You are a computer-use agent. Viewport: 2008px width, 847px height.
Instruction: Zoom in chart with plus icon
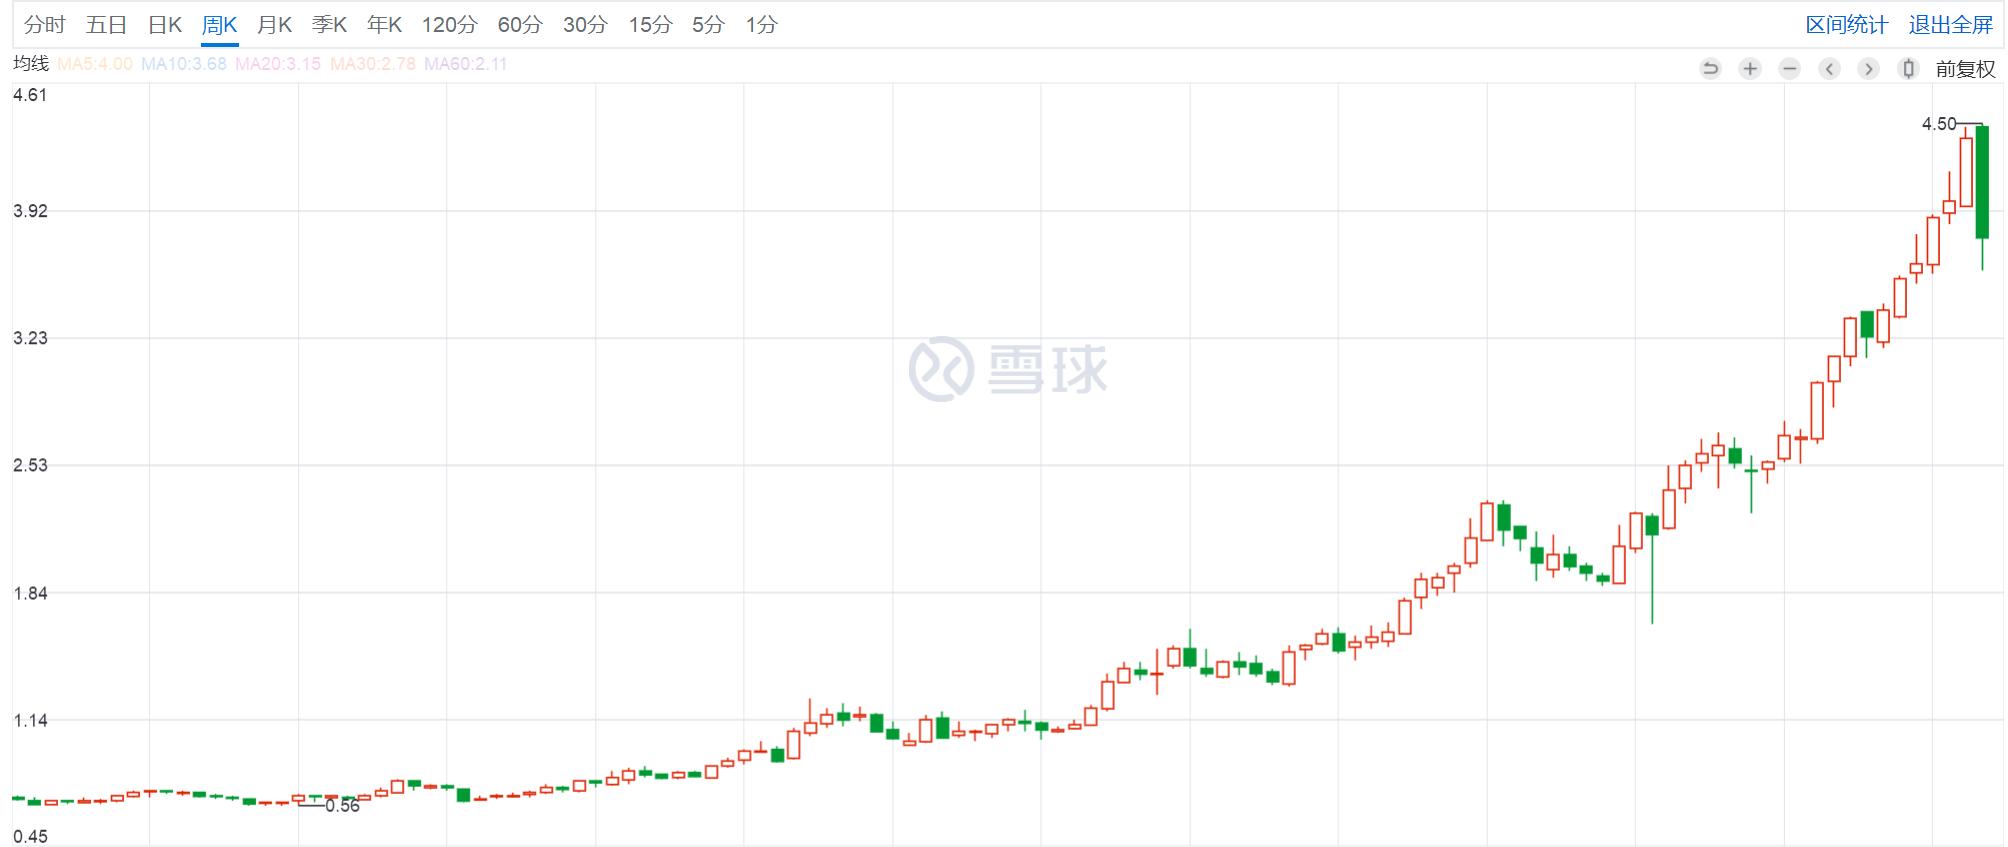(x=1750, y=68)
